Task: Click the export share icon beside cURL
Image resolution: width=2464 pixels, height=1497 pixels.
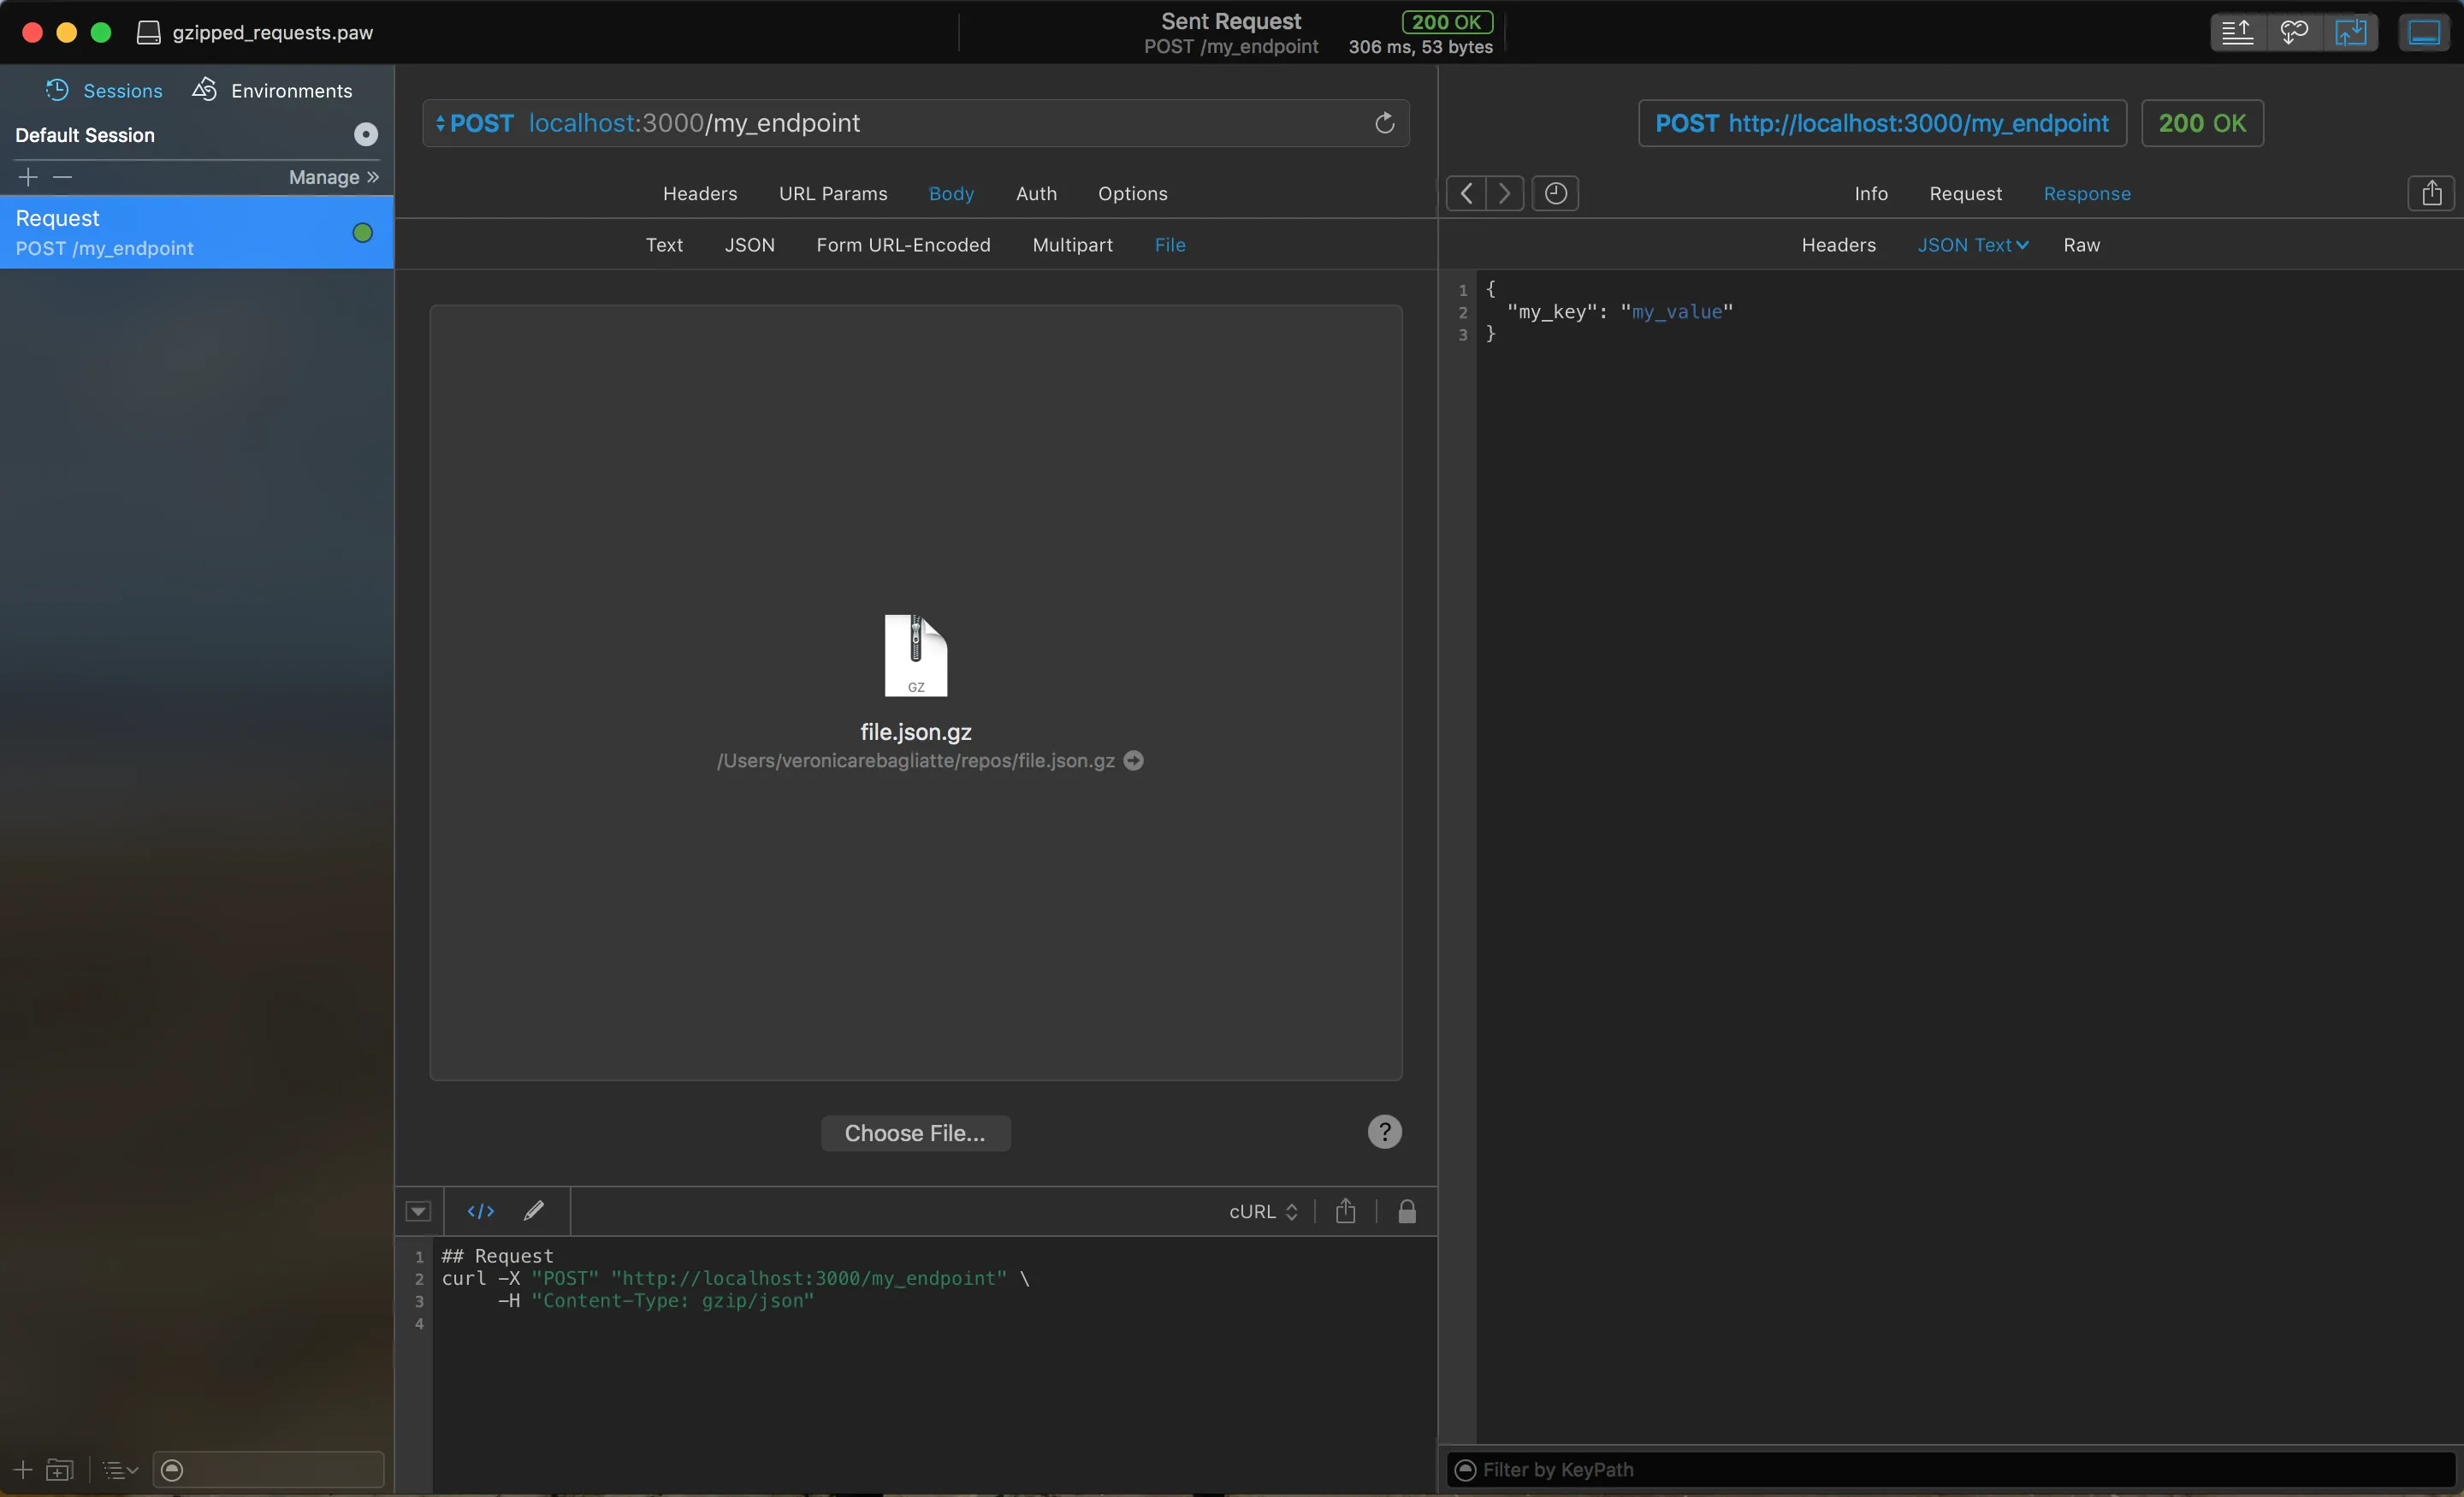Action: 1345,1211
